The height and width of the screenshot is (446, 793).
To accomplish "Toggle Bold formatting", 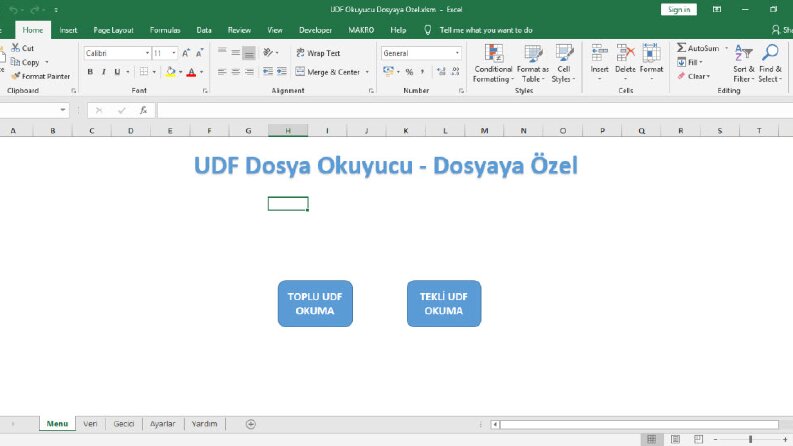I will click(x=90, y=72).
